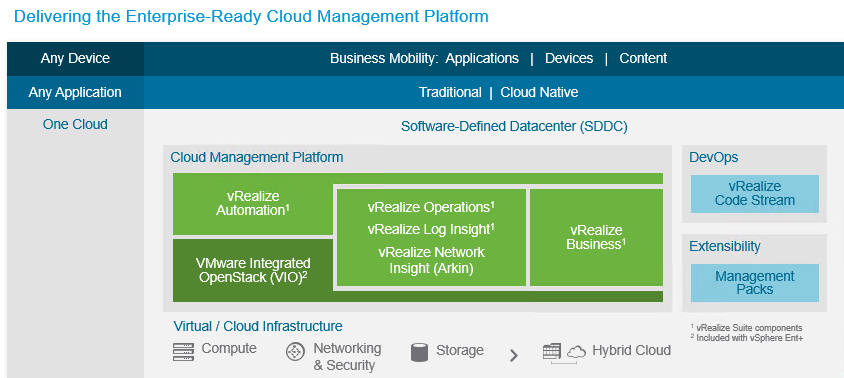844x378 pixels.
Task: Click the Hybrid Cloud datacenter grid icon
Action: pyautogui.click(x=552, y=352)
